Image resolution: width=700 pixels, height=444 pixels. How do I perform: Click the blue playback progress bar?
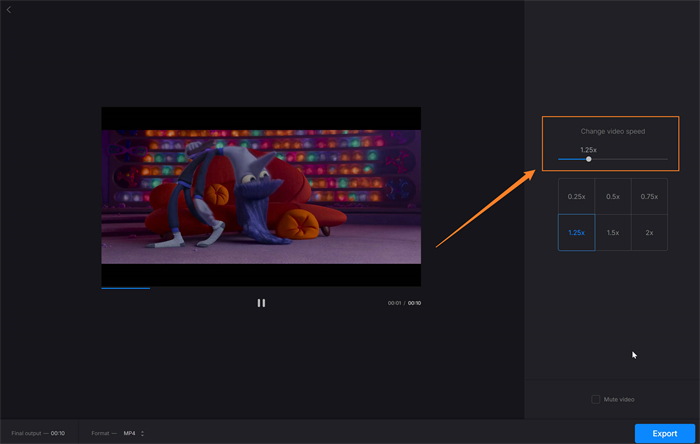[x=125, y=288]
